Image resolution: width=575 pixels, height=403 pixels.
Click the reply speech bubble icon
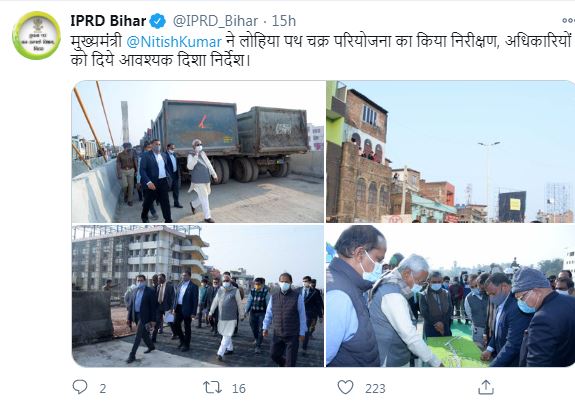(x=80, y=387)
